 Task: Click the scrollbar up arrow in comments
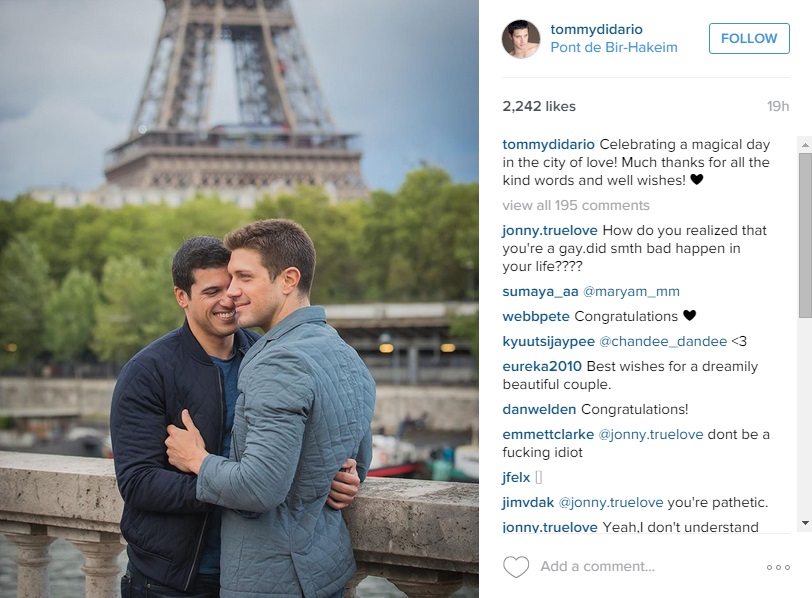805,145
